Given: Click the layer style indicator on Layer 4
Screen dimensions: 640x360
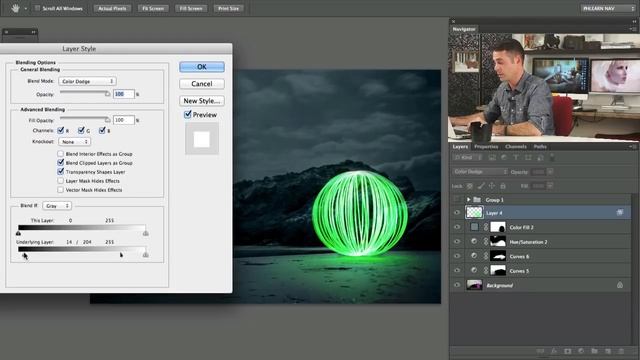Looking at the screenshot, I should coord(620,213).
